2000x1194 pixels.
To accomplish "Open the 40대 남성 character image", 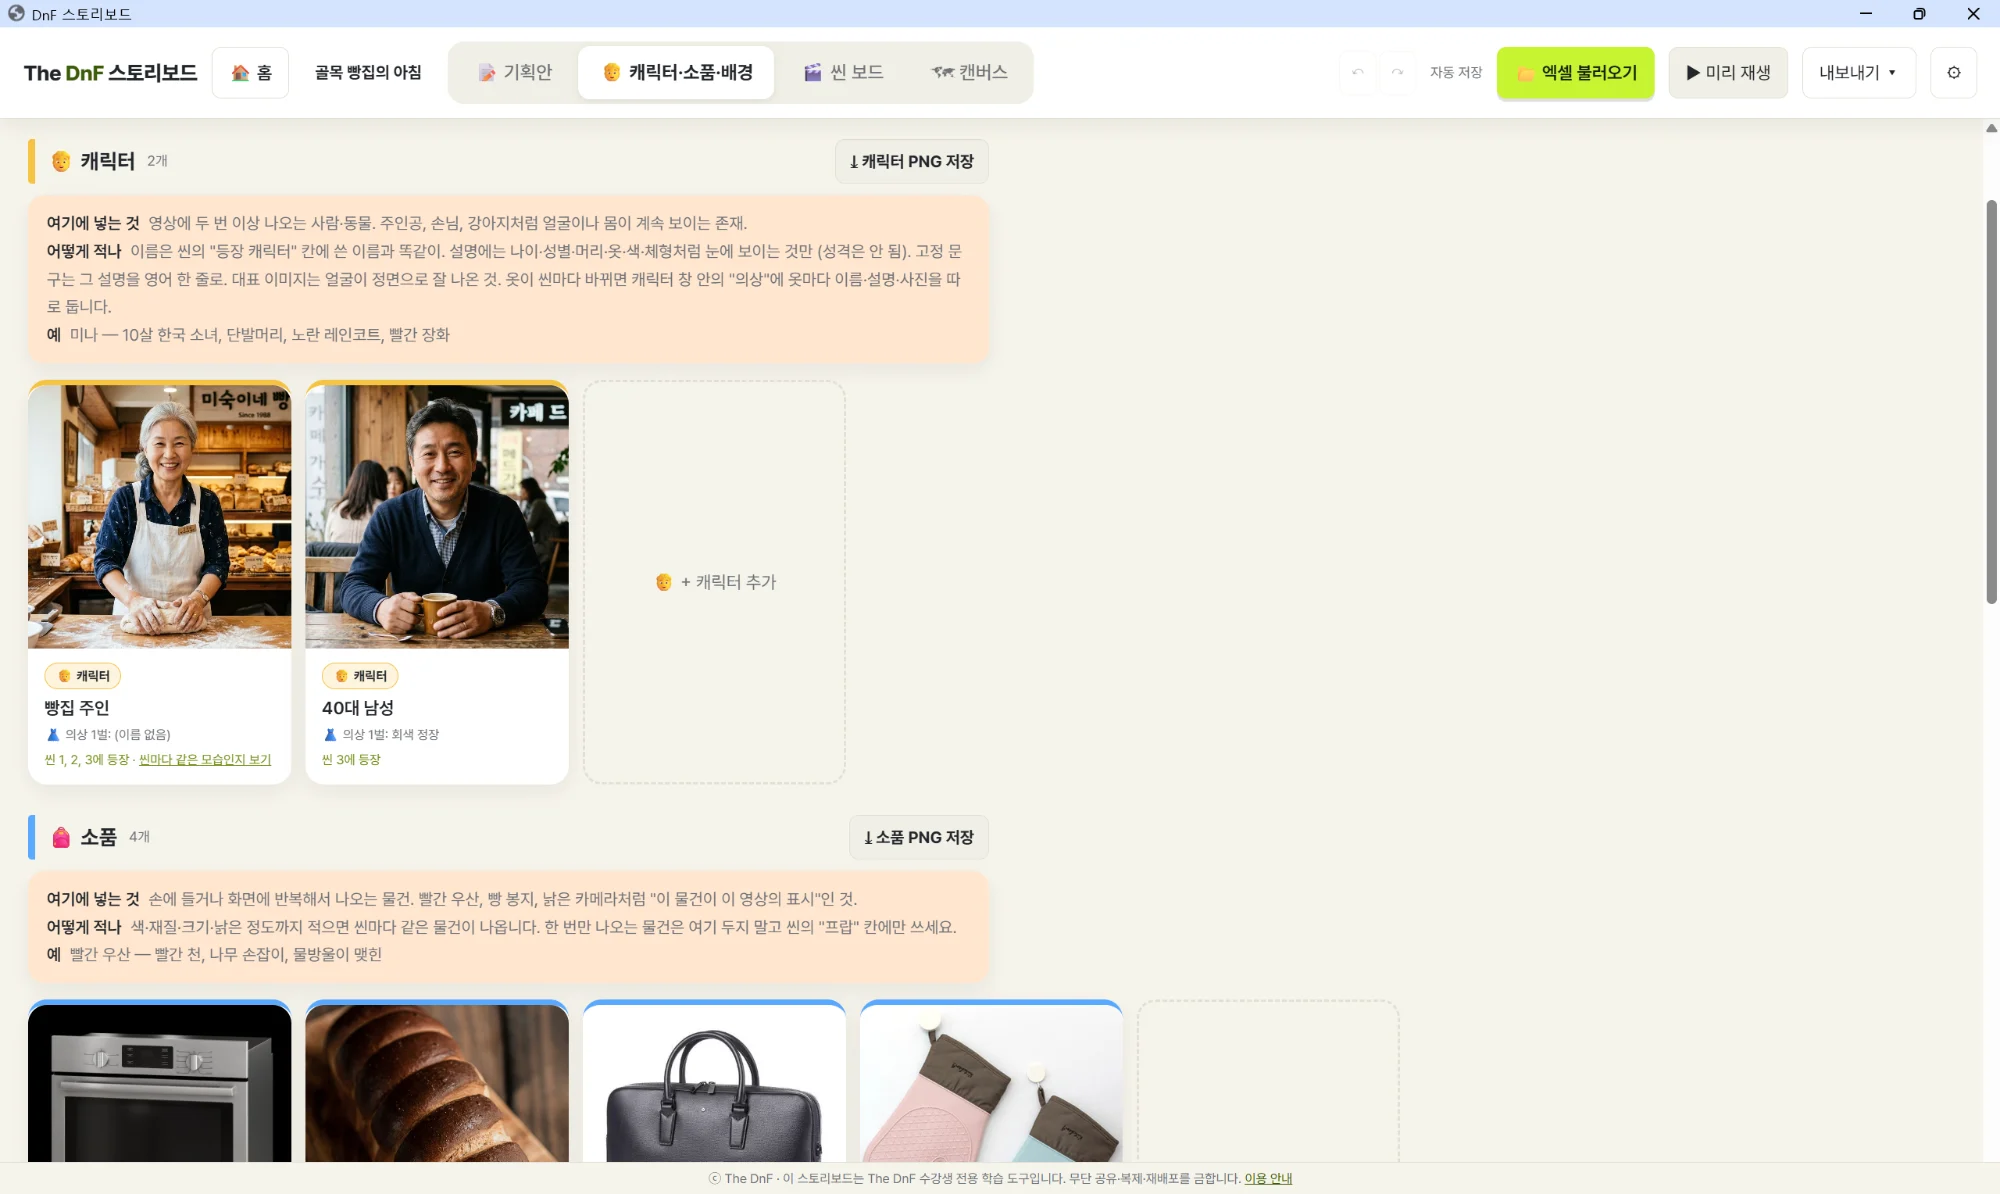I will [x=437, y=516].
